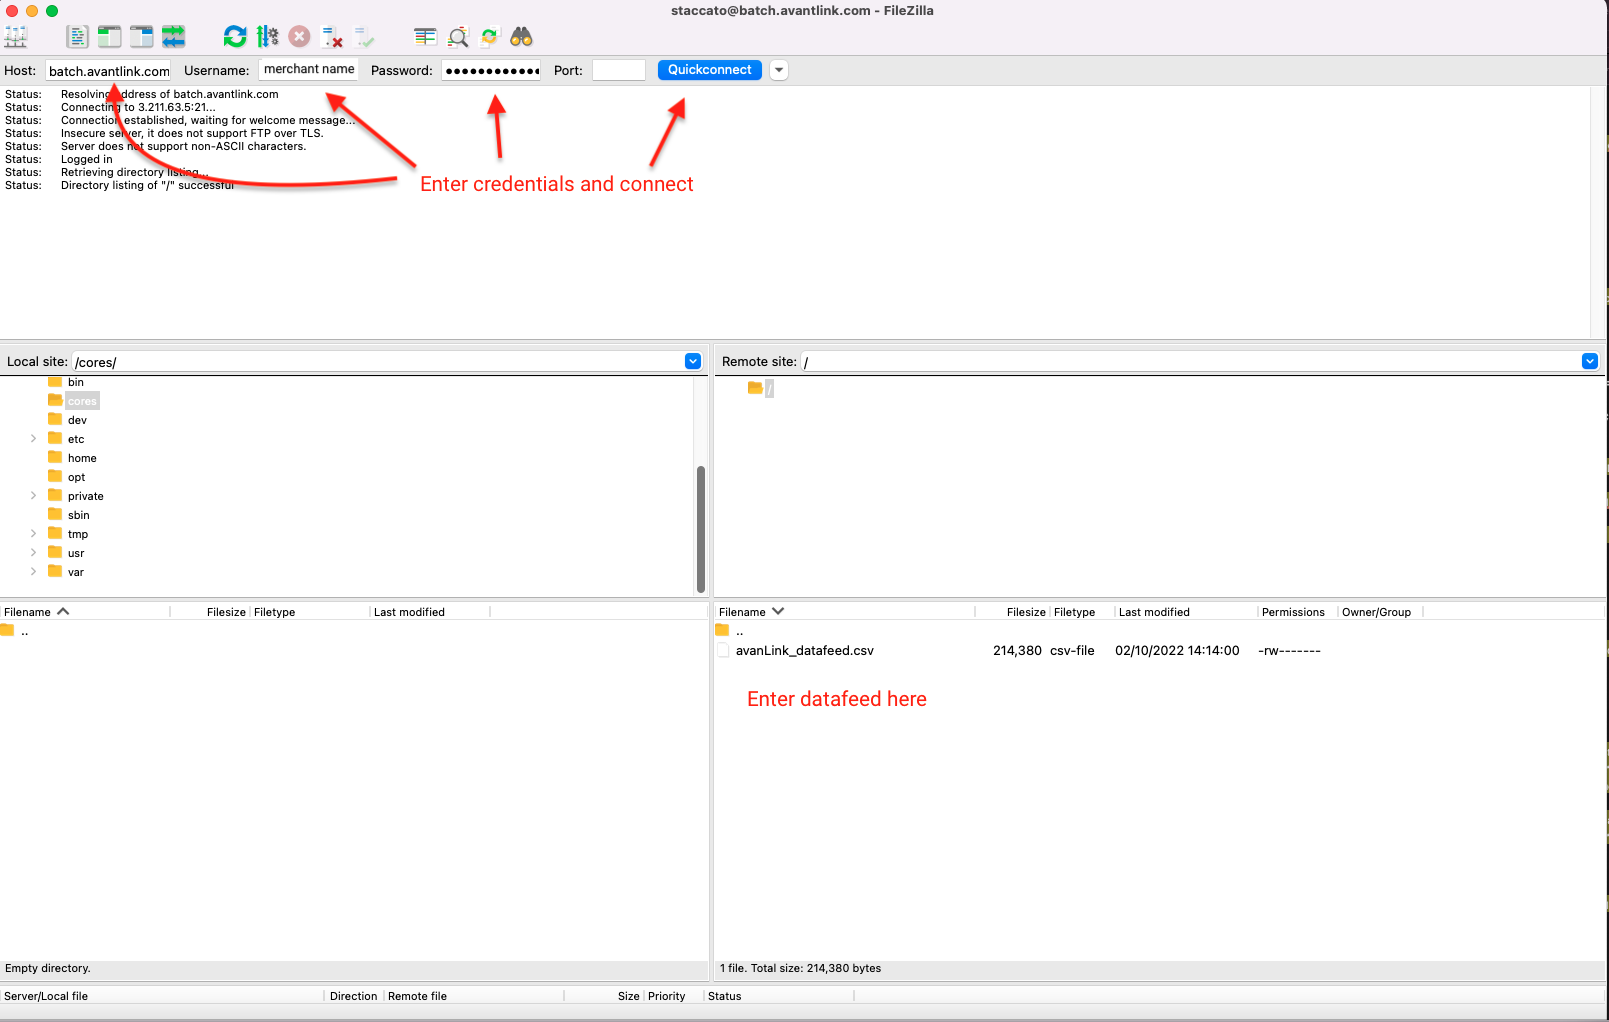Select the dev folder in local tree
Screen dimensions: 1609x1022
[x=77, y=420]
